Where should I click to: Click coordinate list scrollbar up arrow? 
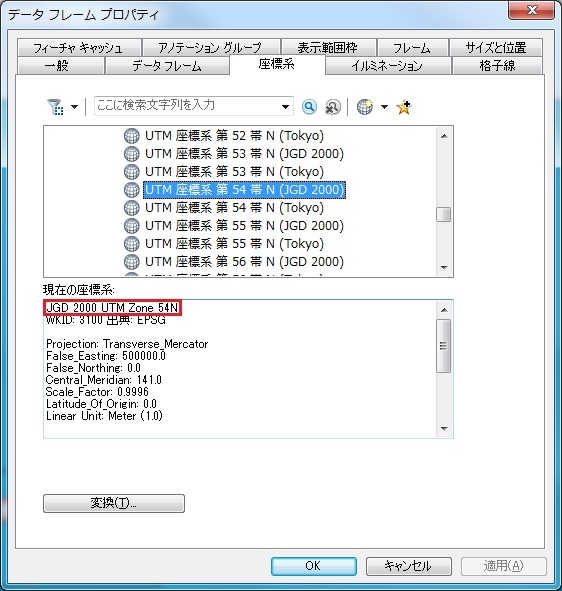pyautogui.click(x=444, y=136)
